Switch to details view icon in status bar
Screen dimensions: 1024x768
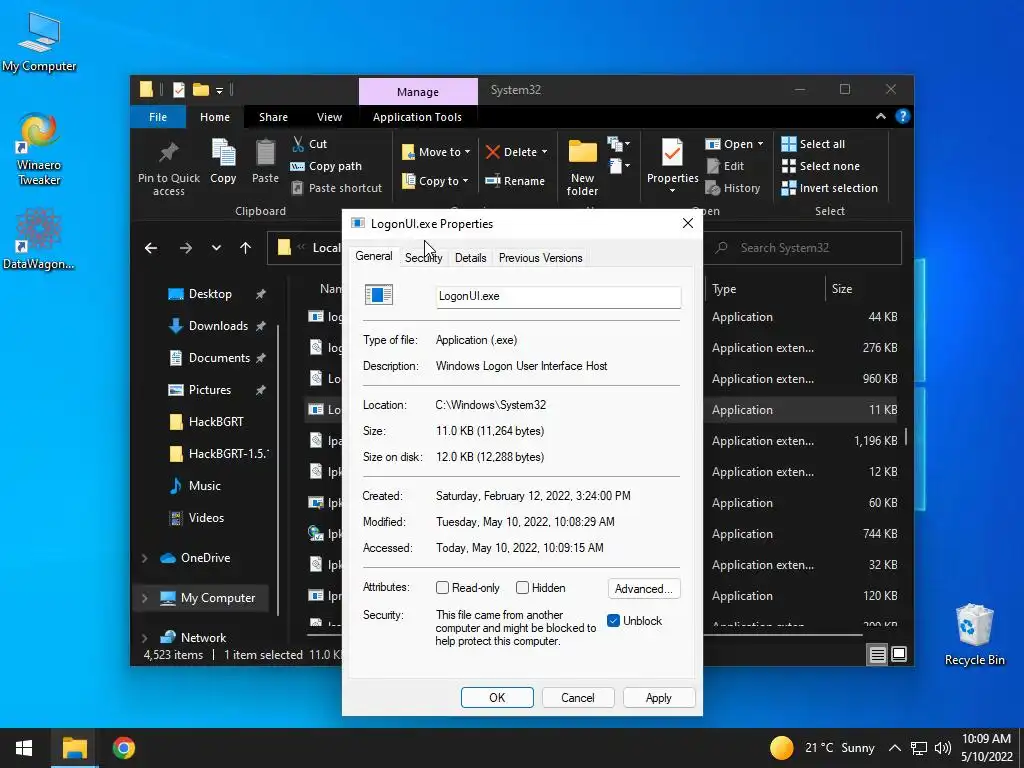[x=878, y=654]
